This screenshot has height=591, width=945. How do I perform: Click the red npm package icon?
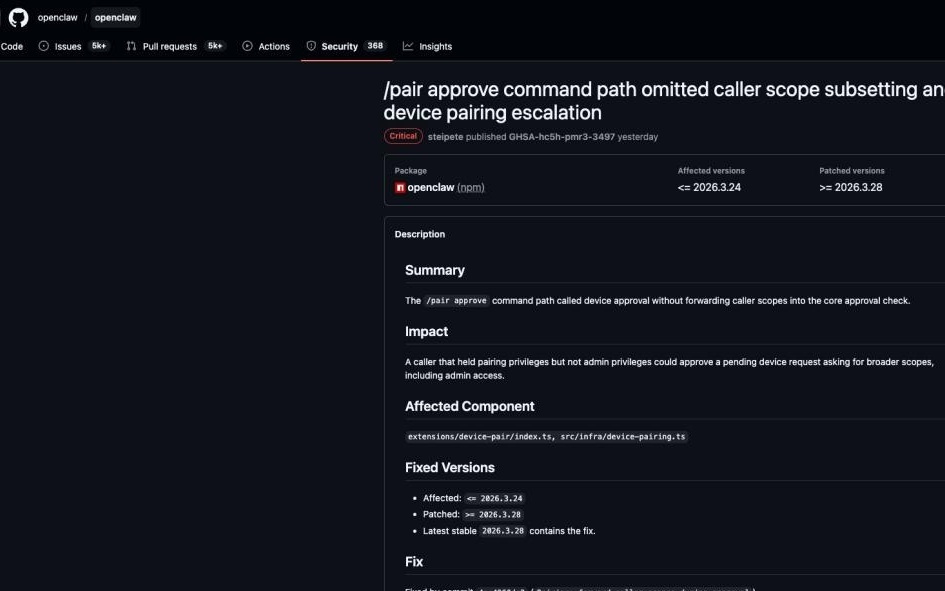[x=400, y=187]
